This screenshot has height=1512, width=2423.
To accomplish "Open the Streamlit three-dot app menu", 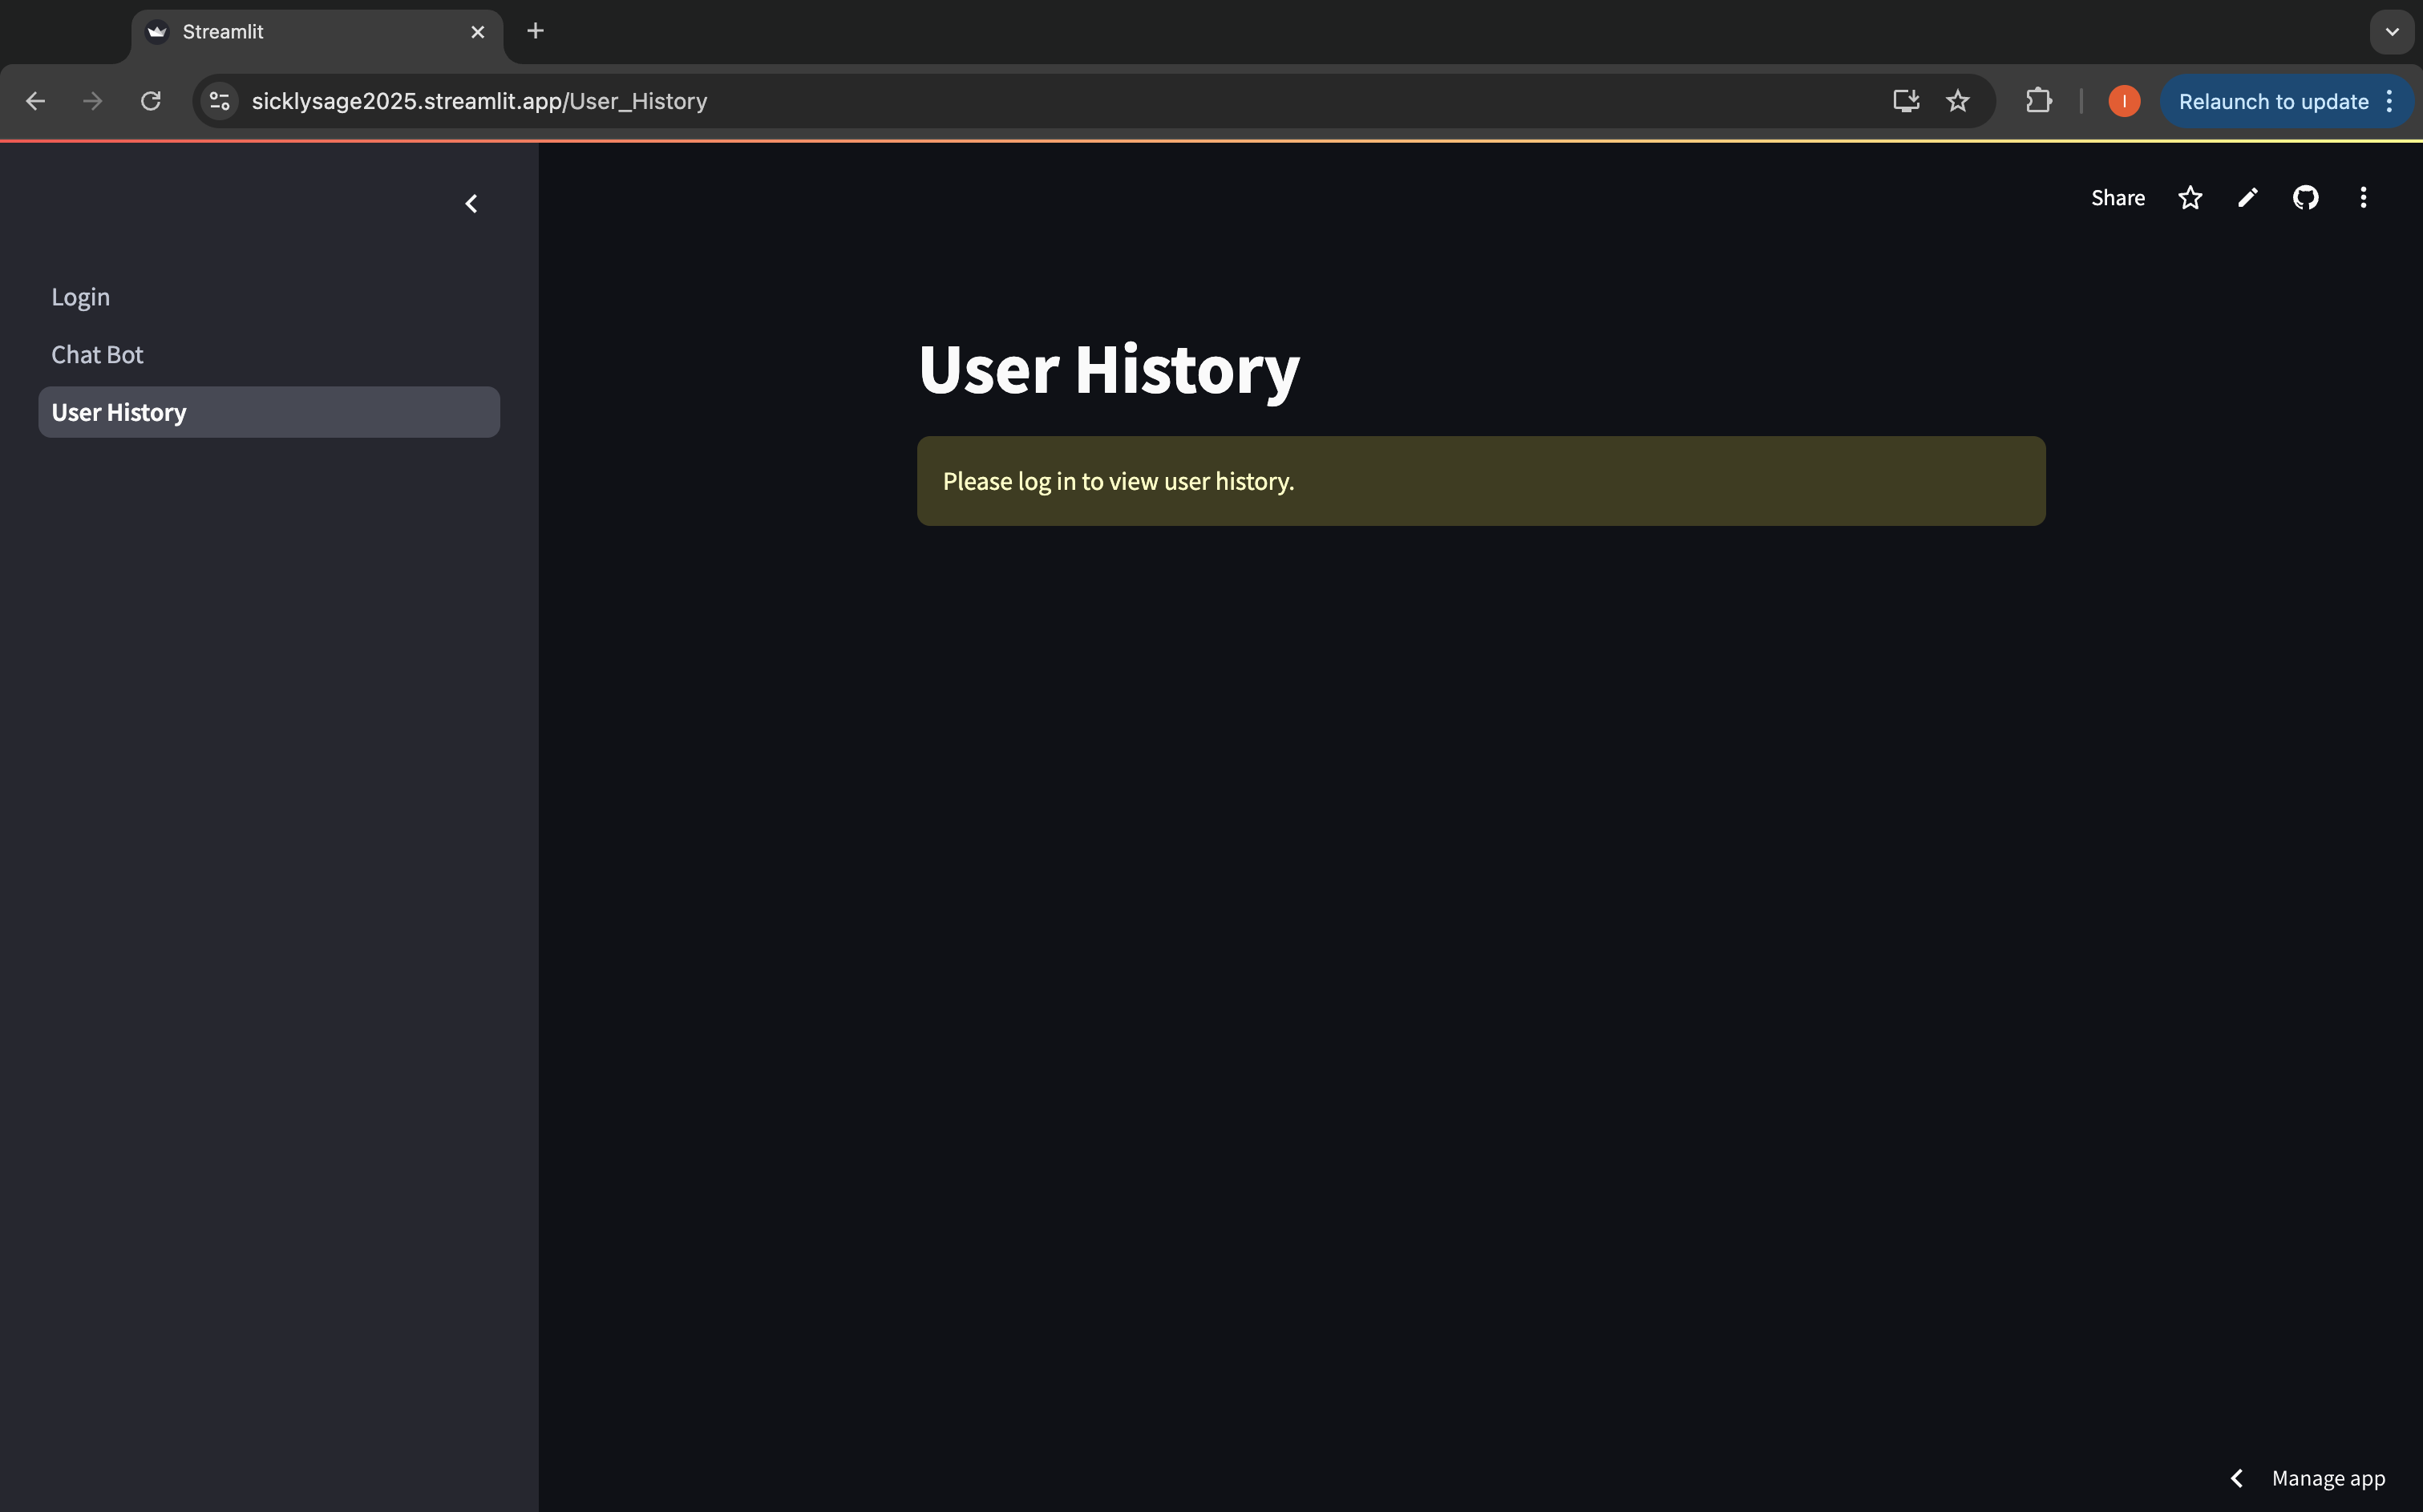I will click(x=2363, y=198).
